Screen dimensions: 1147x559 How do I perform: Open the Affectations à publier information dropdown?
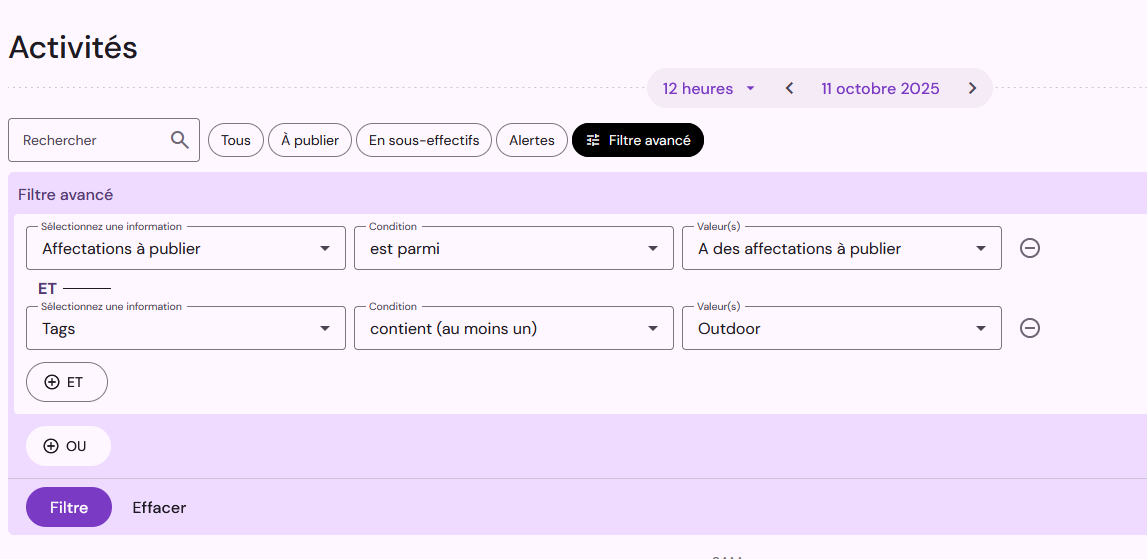pyautogui.click(x=186, y=248)
